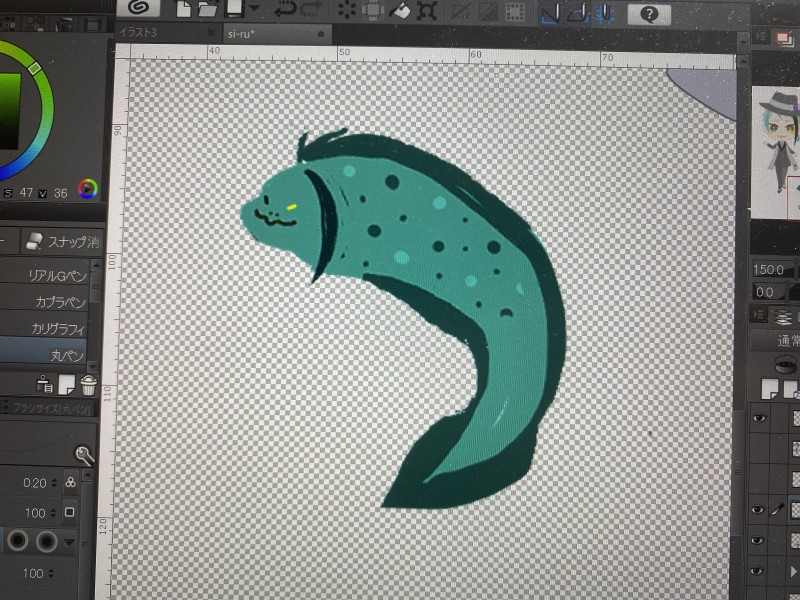Save the document with the Save icon
The image size is (800, 600).
[x=235, y=9]
